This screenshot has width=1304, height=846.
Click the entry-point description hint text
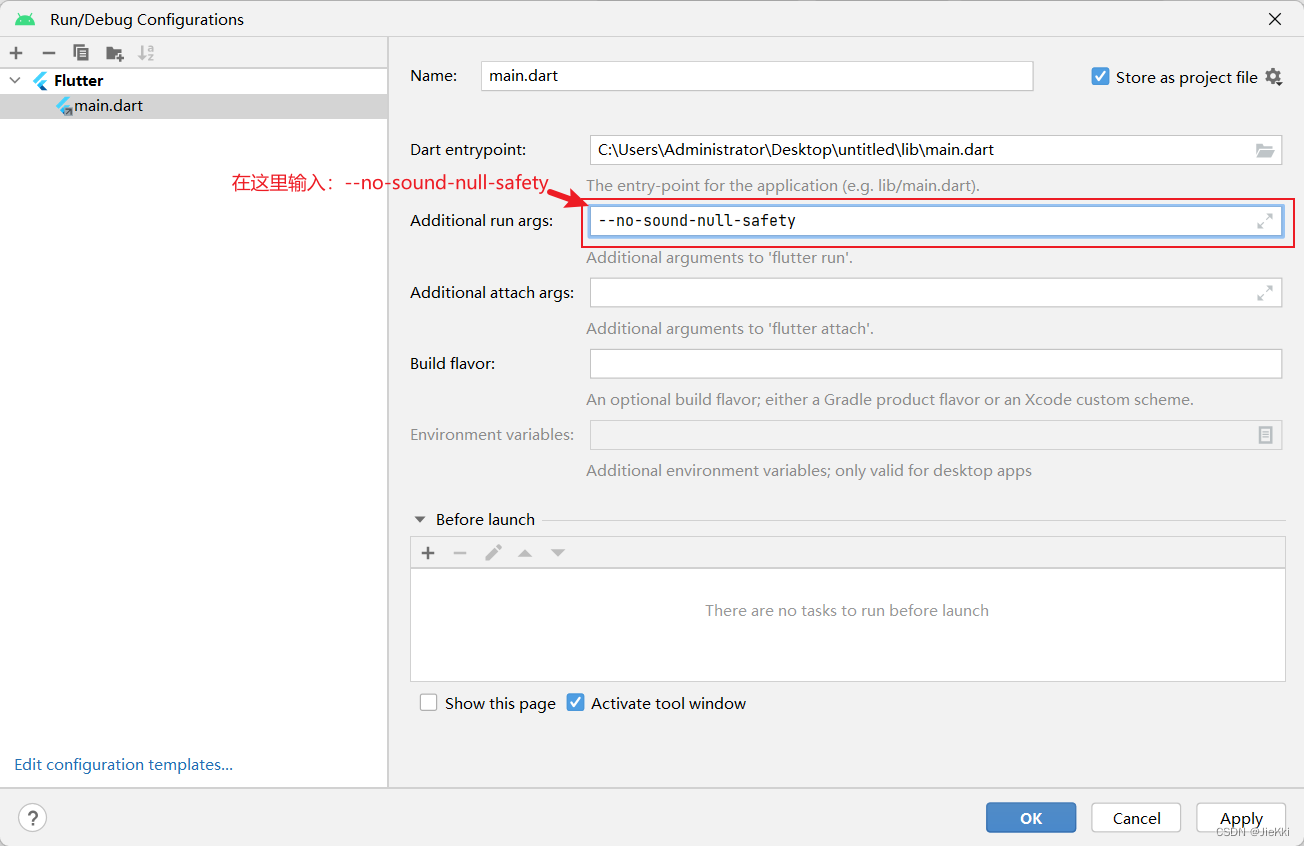click(x=783, y=186)
